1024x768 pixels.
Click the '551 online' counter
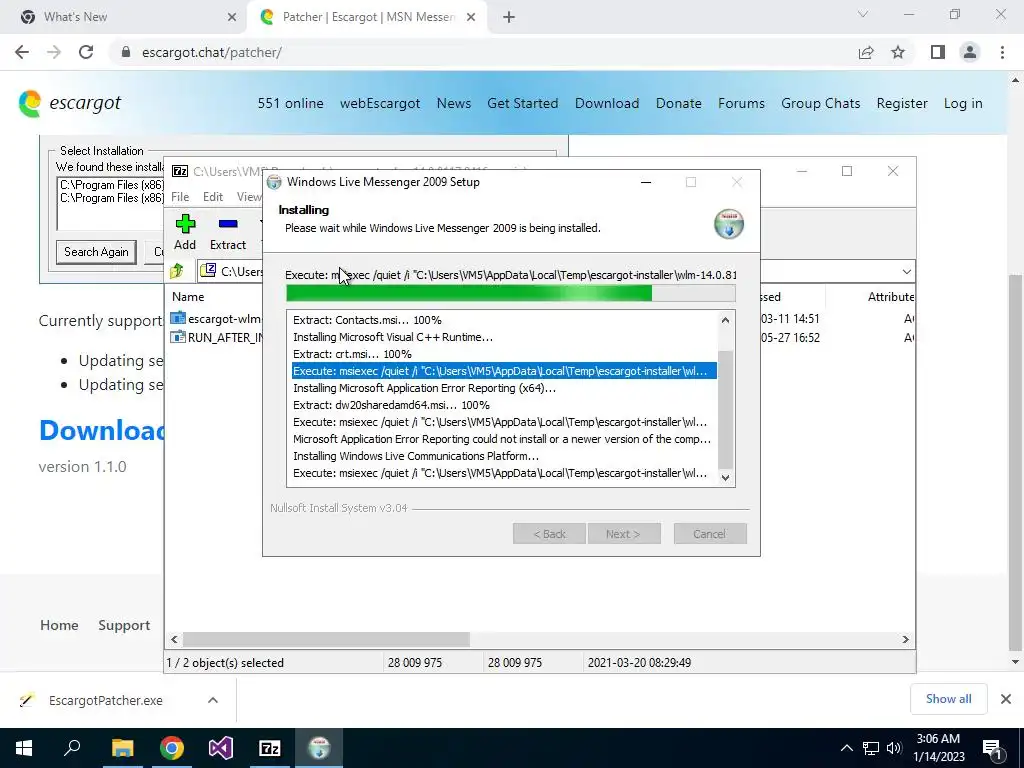[291, 103]
